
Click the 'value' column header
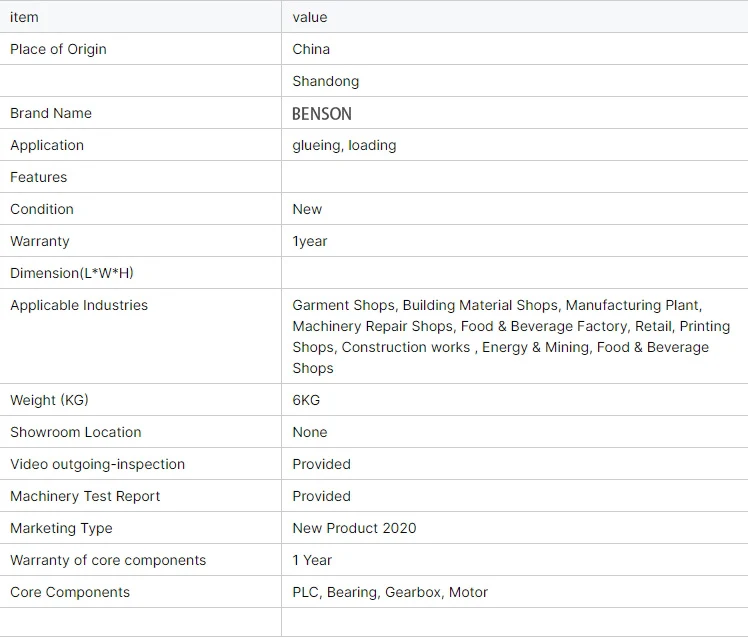tap(515, 17)
